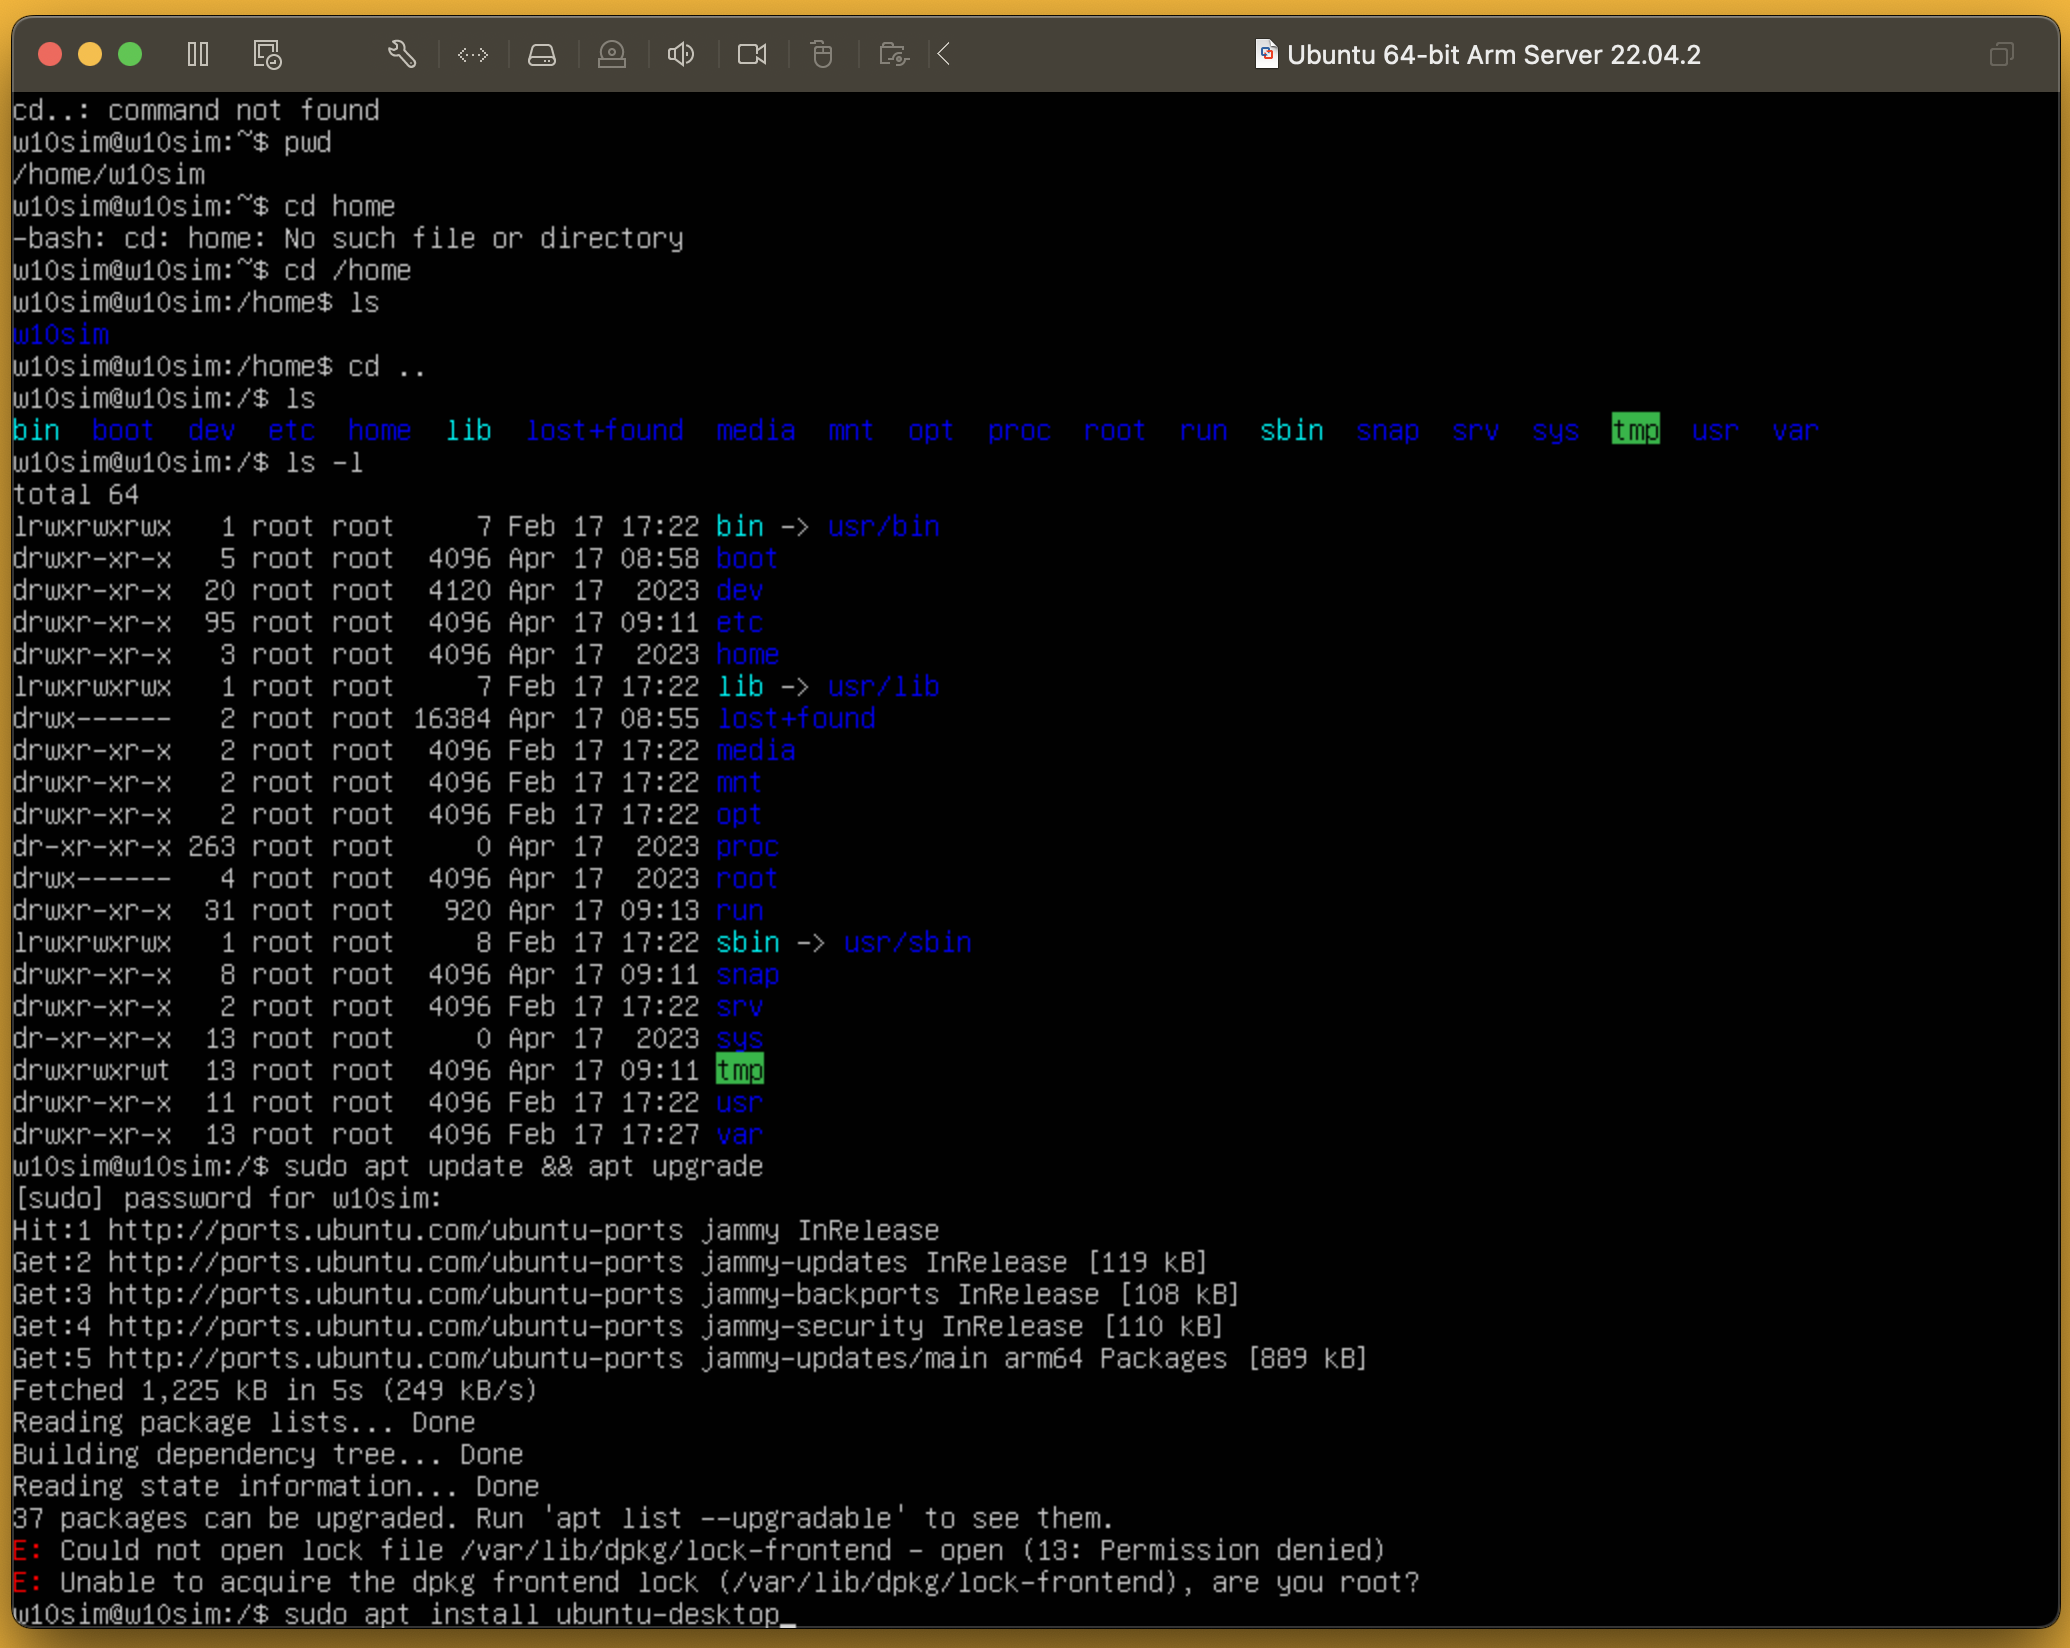Click 'Reading package lists... Done' line

pyautogui.click(x=244, y=1422)
